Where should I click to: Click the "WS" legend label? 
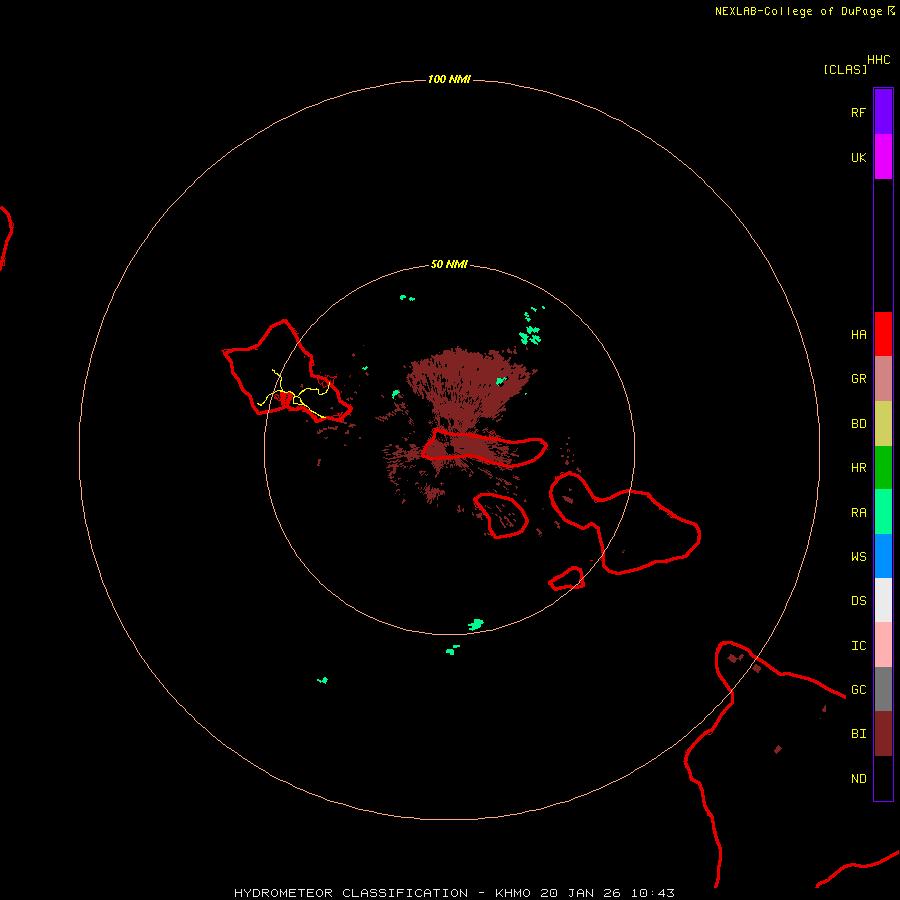[x=858, y=556]
